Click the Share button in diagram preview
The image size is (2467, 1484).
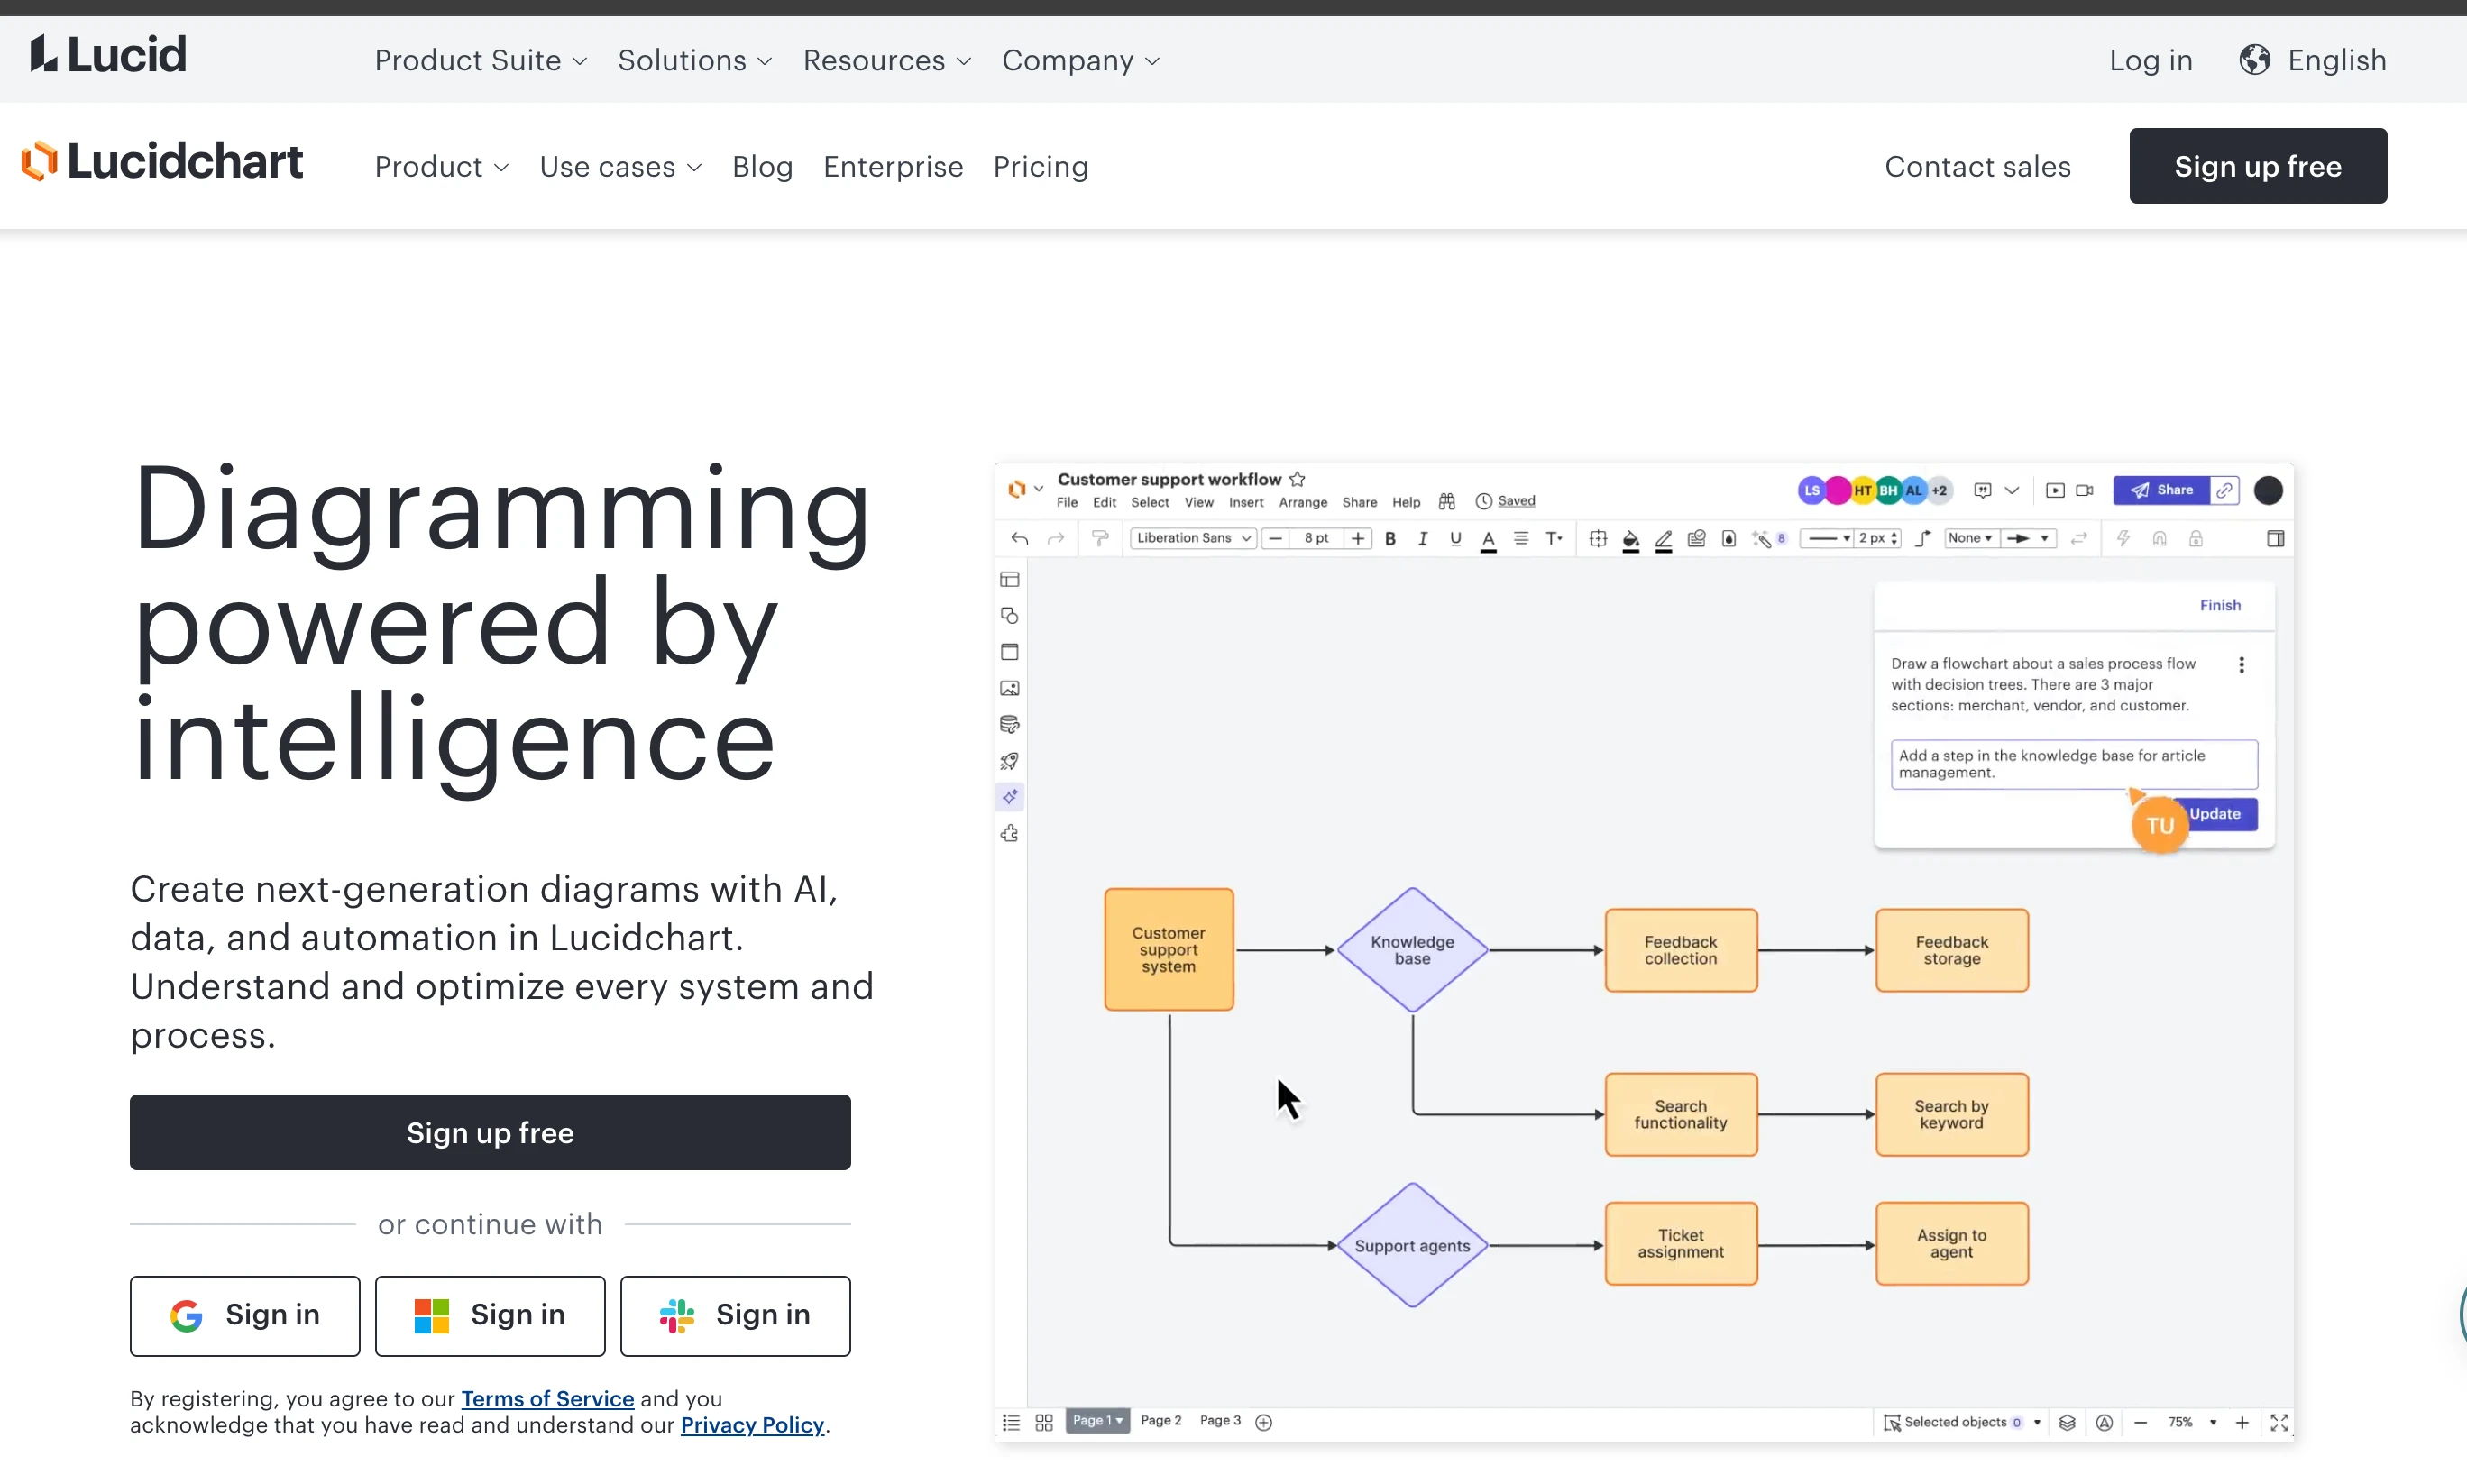click(x=2161, y=490)
